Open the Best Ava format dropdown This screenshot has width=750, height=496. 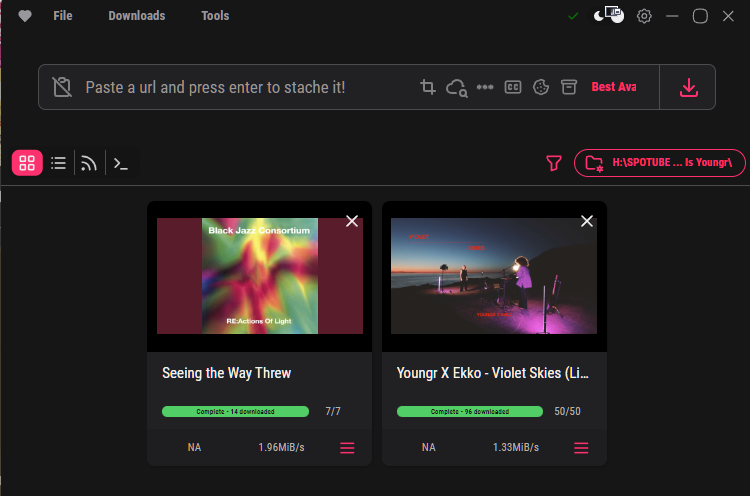[x=614, y=87]
